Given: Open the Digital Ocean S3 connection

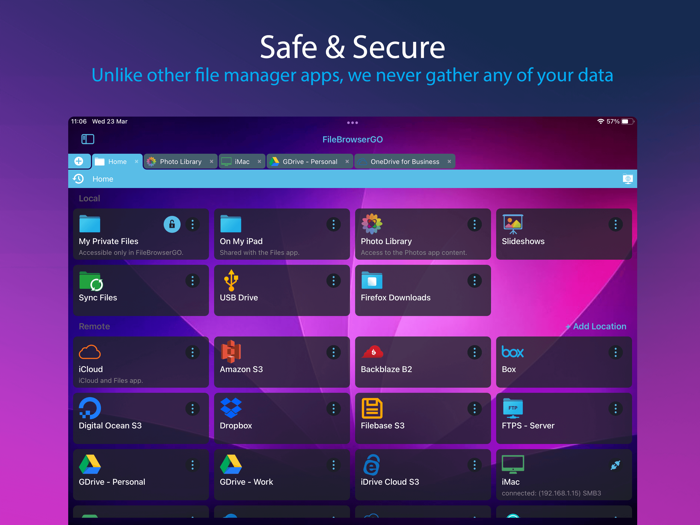Looking at the screenshot, I should [141, 418].
